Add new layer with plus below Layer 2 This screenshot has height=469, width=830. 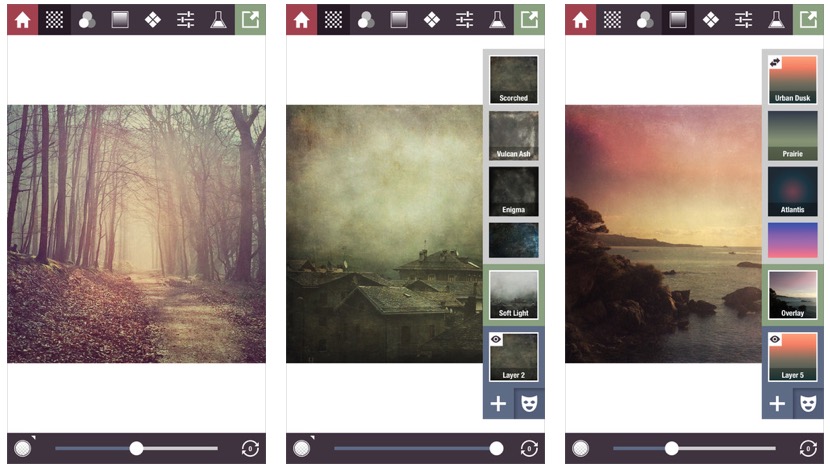[498, 403]
